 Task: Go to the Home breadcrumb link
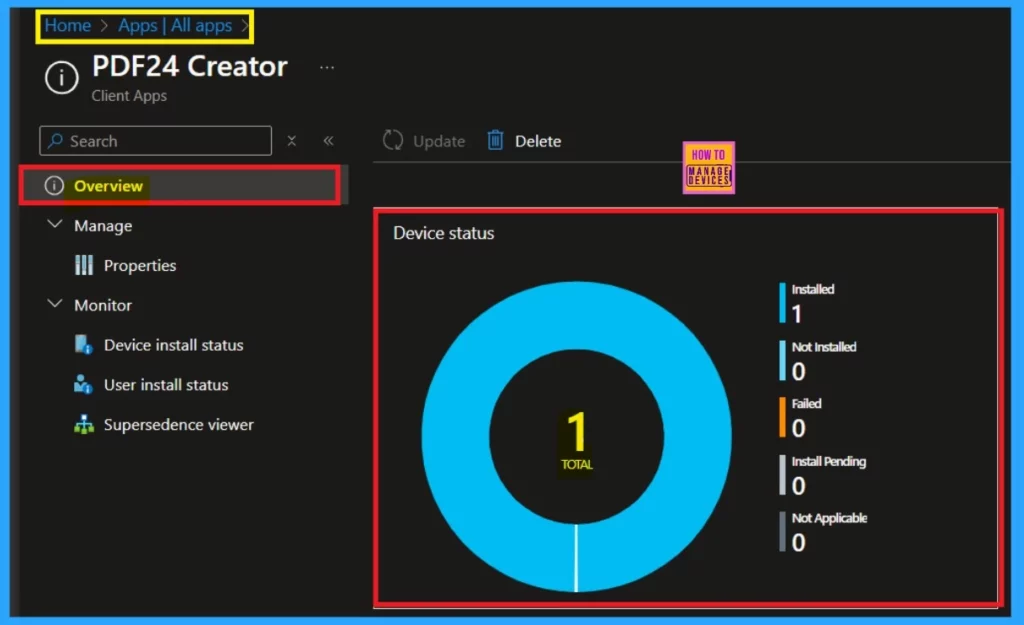(67, 25)
